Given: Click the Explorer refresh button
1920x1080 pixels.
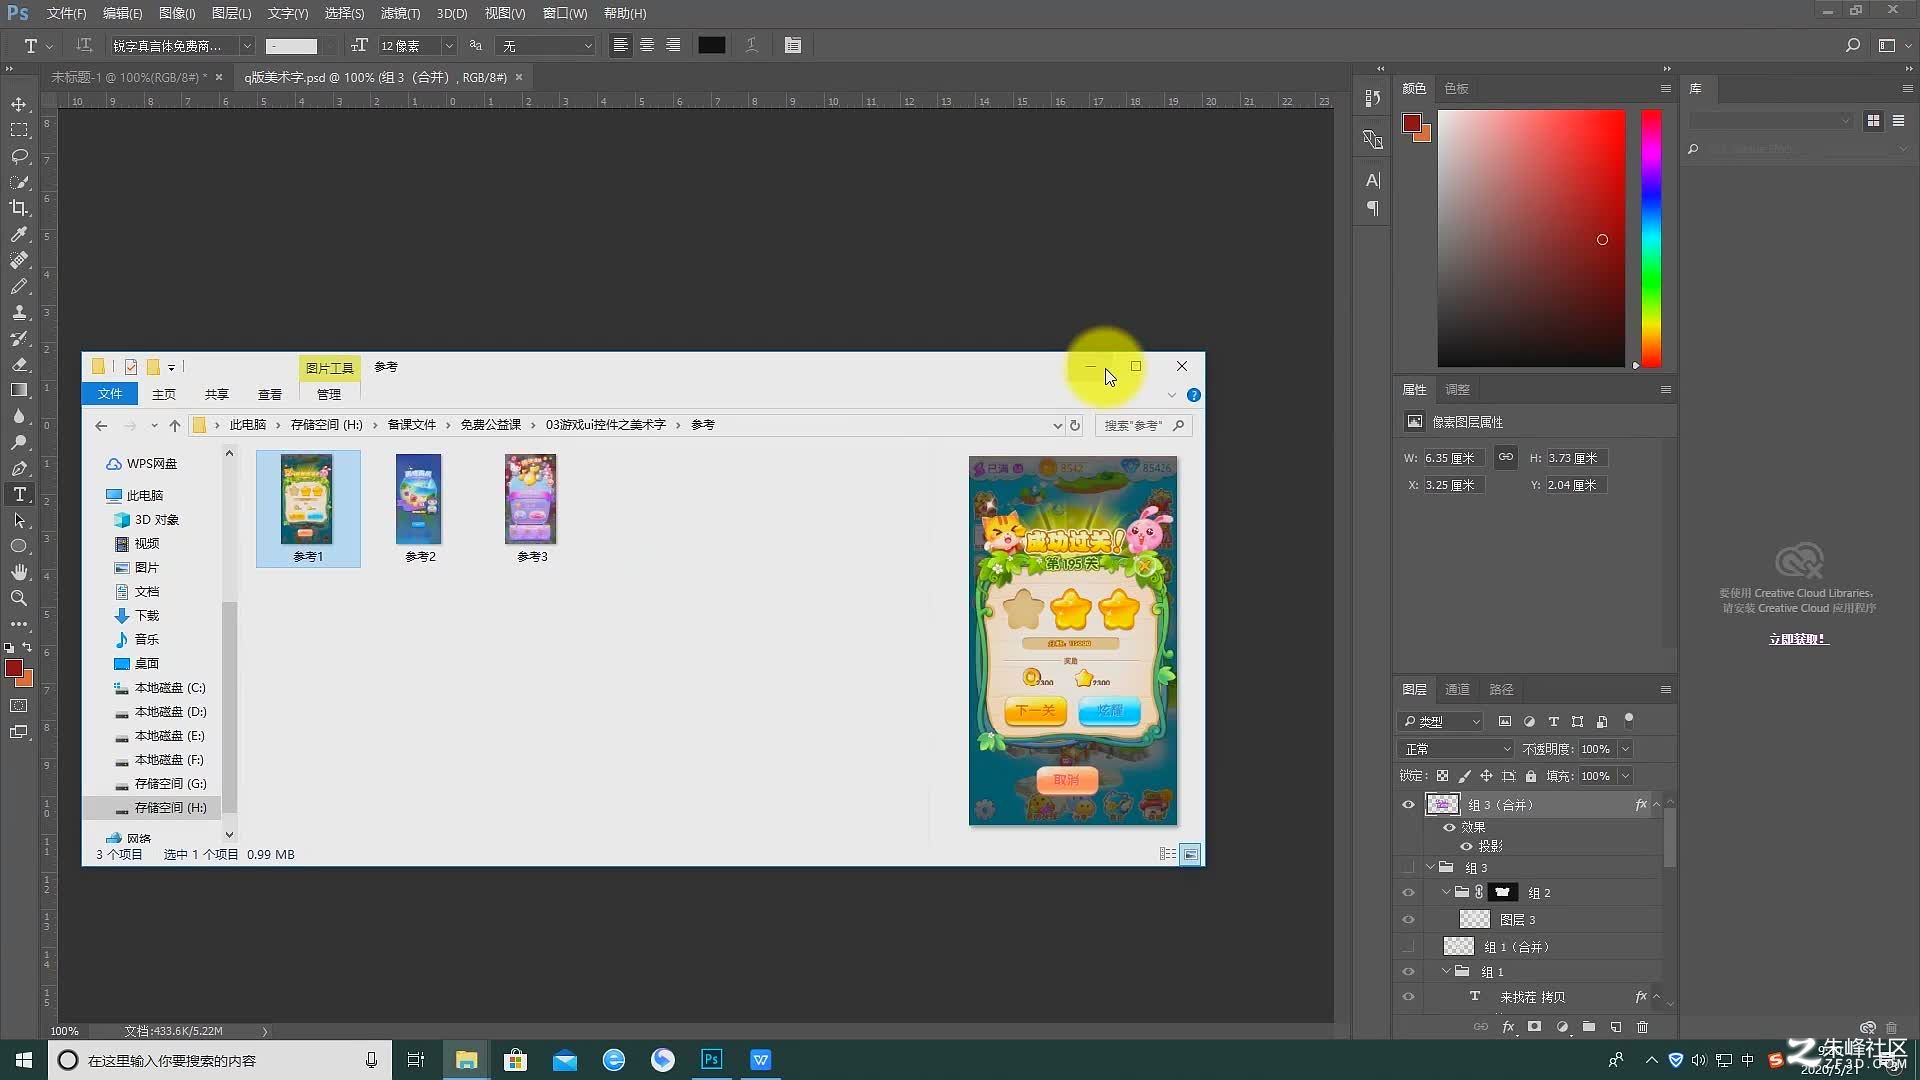Looking at the screenshot, I should [1075, 426].
